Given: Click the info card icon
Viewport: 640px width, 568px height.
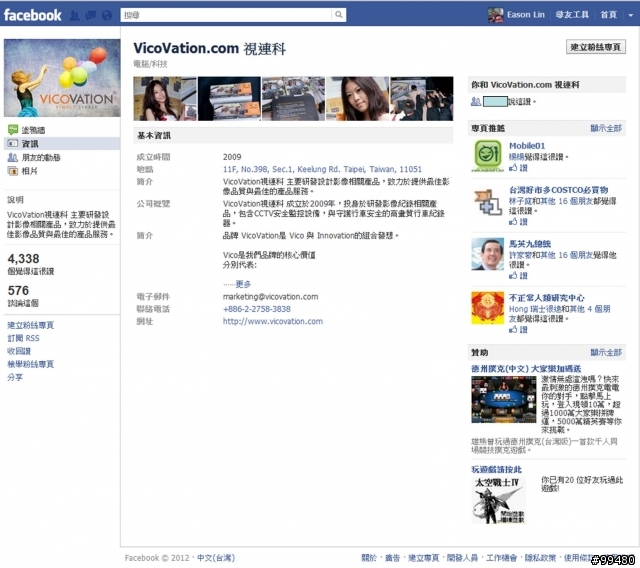Looking at the screenshot, I should (13, 143).
